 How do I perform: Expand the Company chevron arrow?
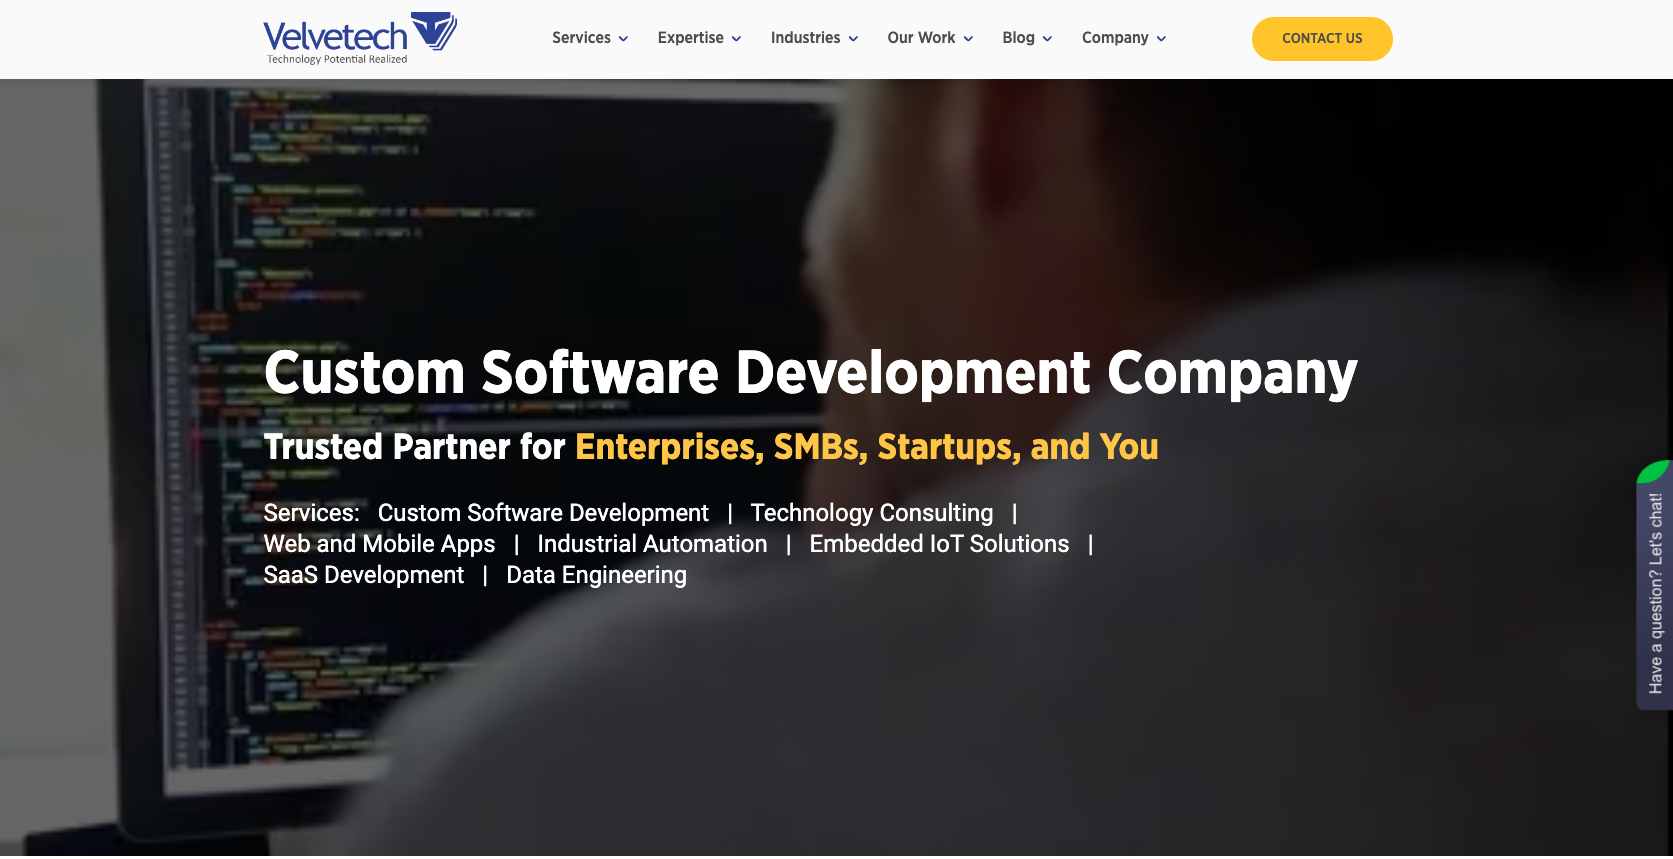point(1161,39)
